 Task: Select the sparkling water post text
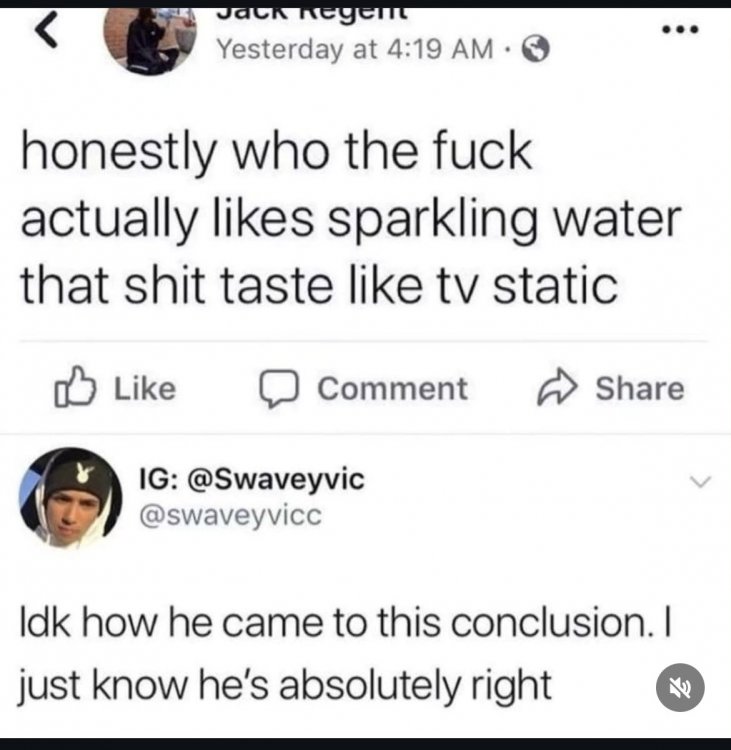coord(351,218)
